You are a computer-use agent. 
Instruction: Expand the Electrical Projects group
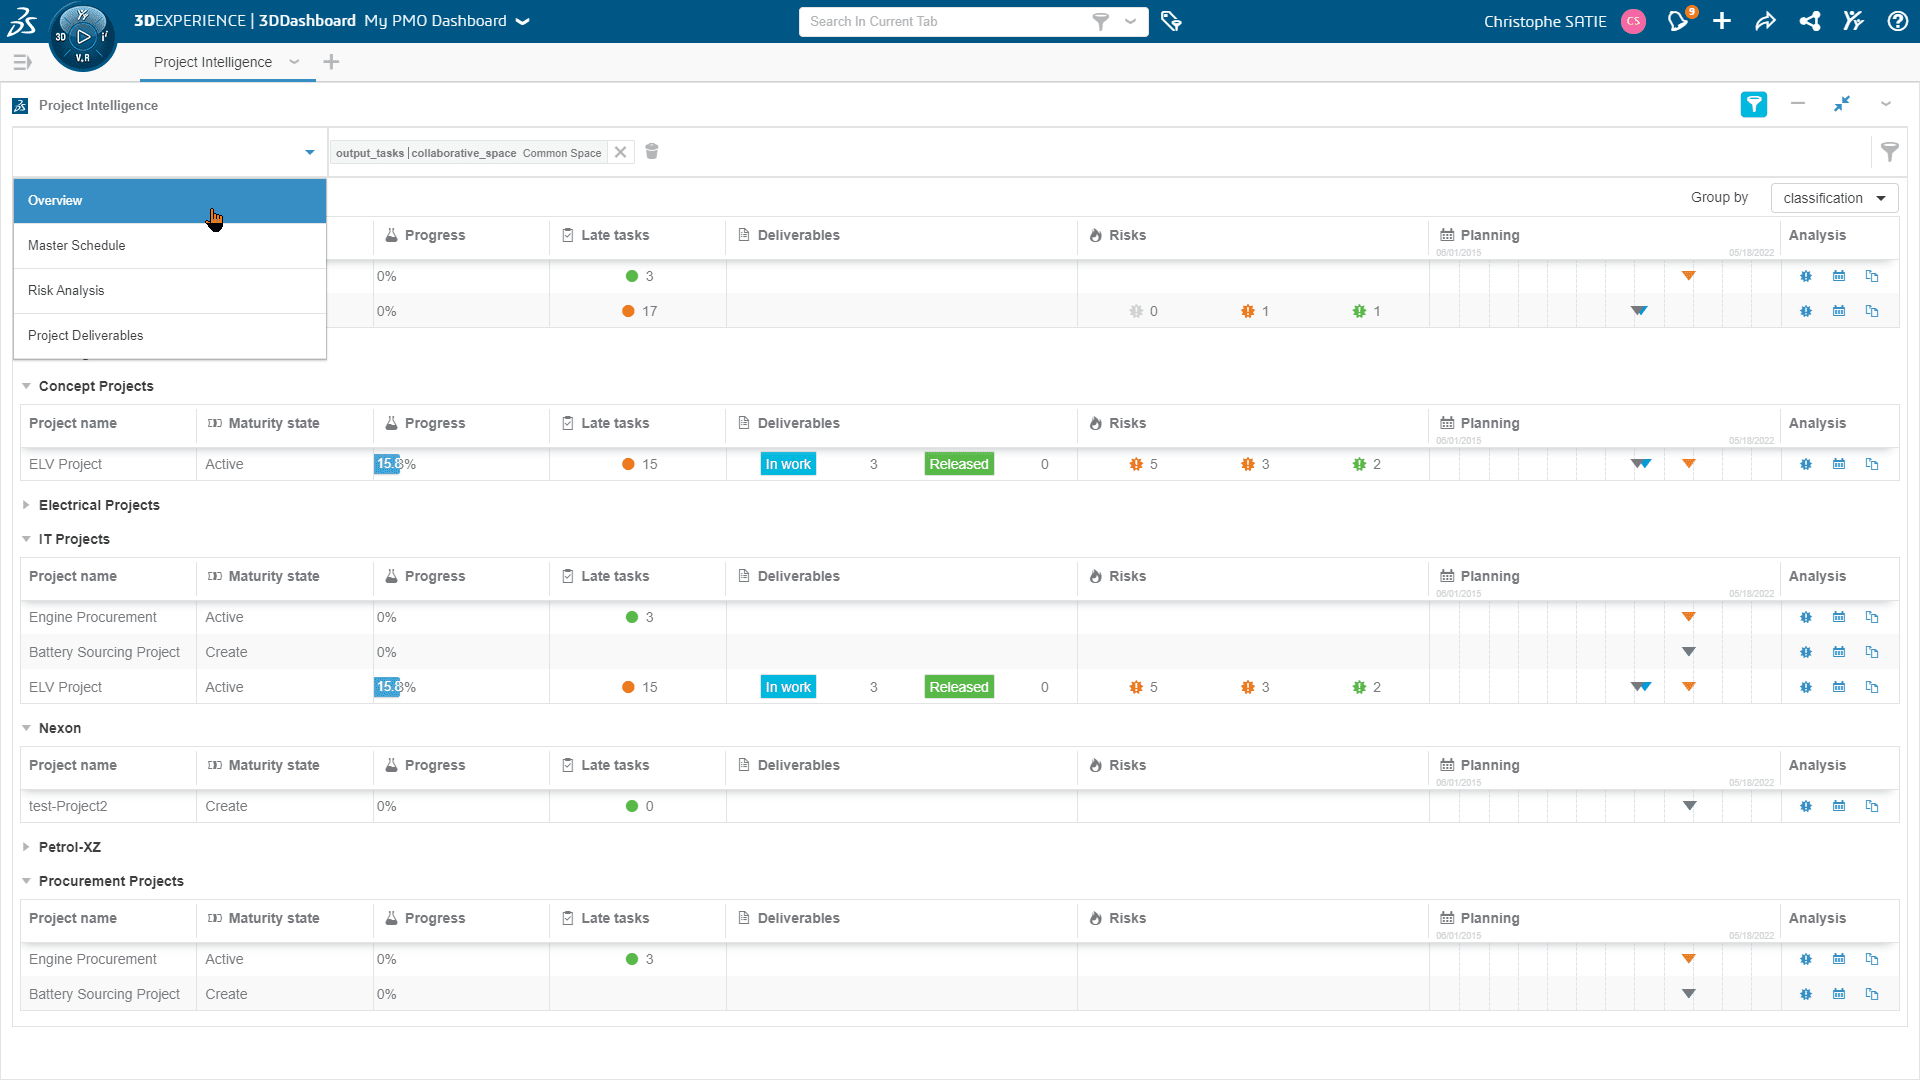point(26,505)
